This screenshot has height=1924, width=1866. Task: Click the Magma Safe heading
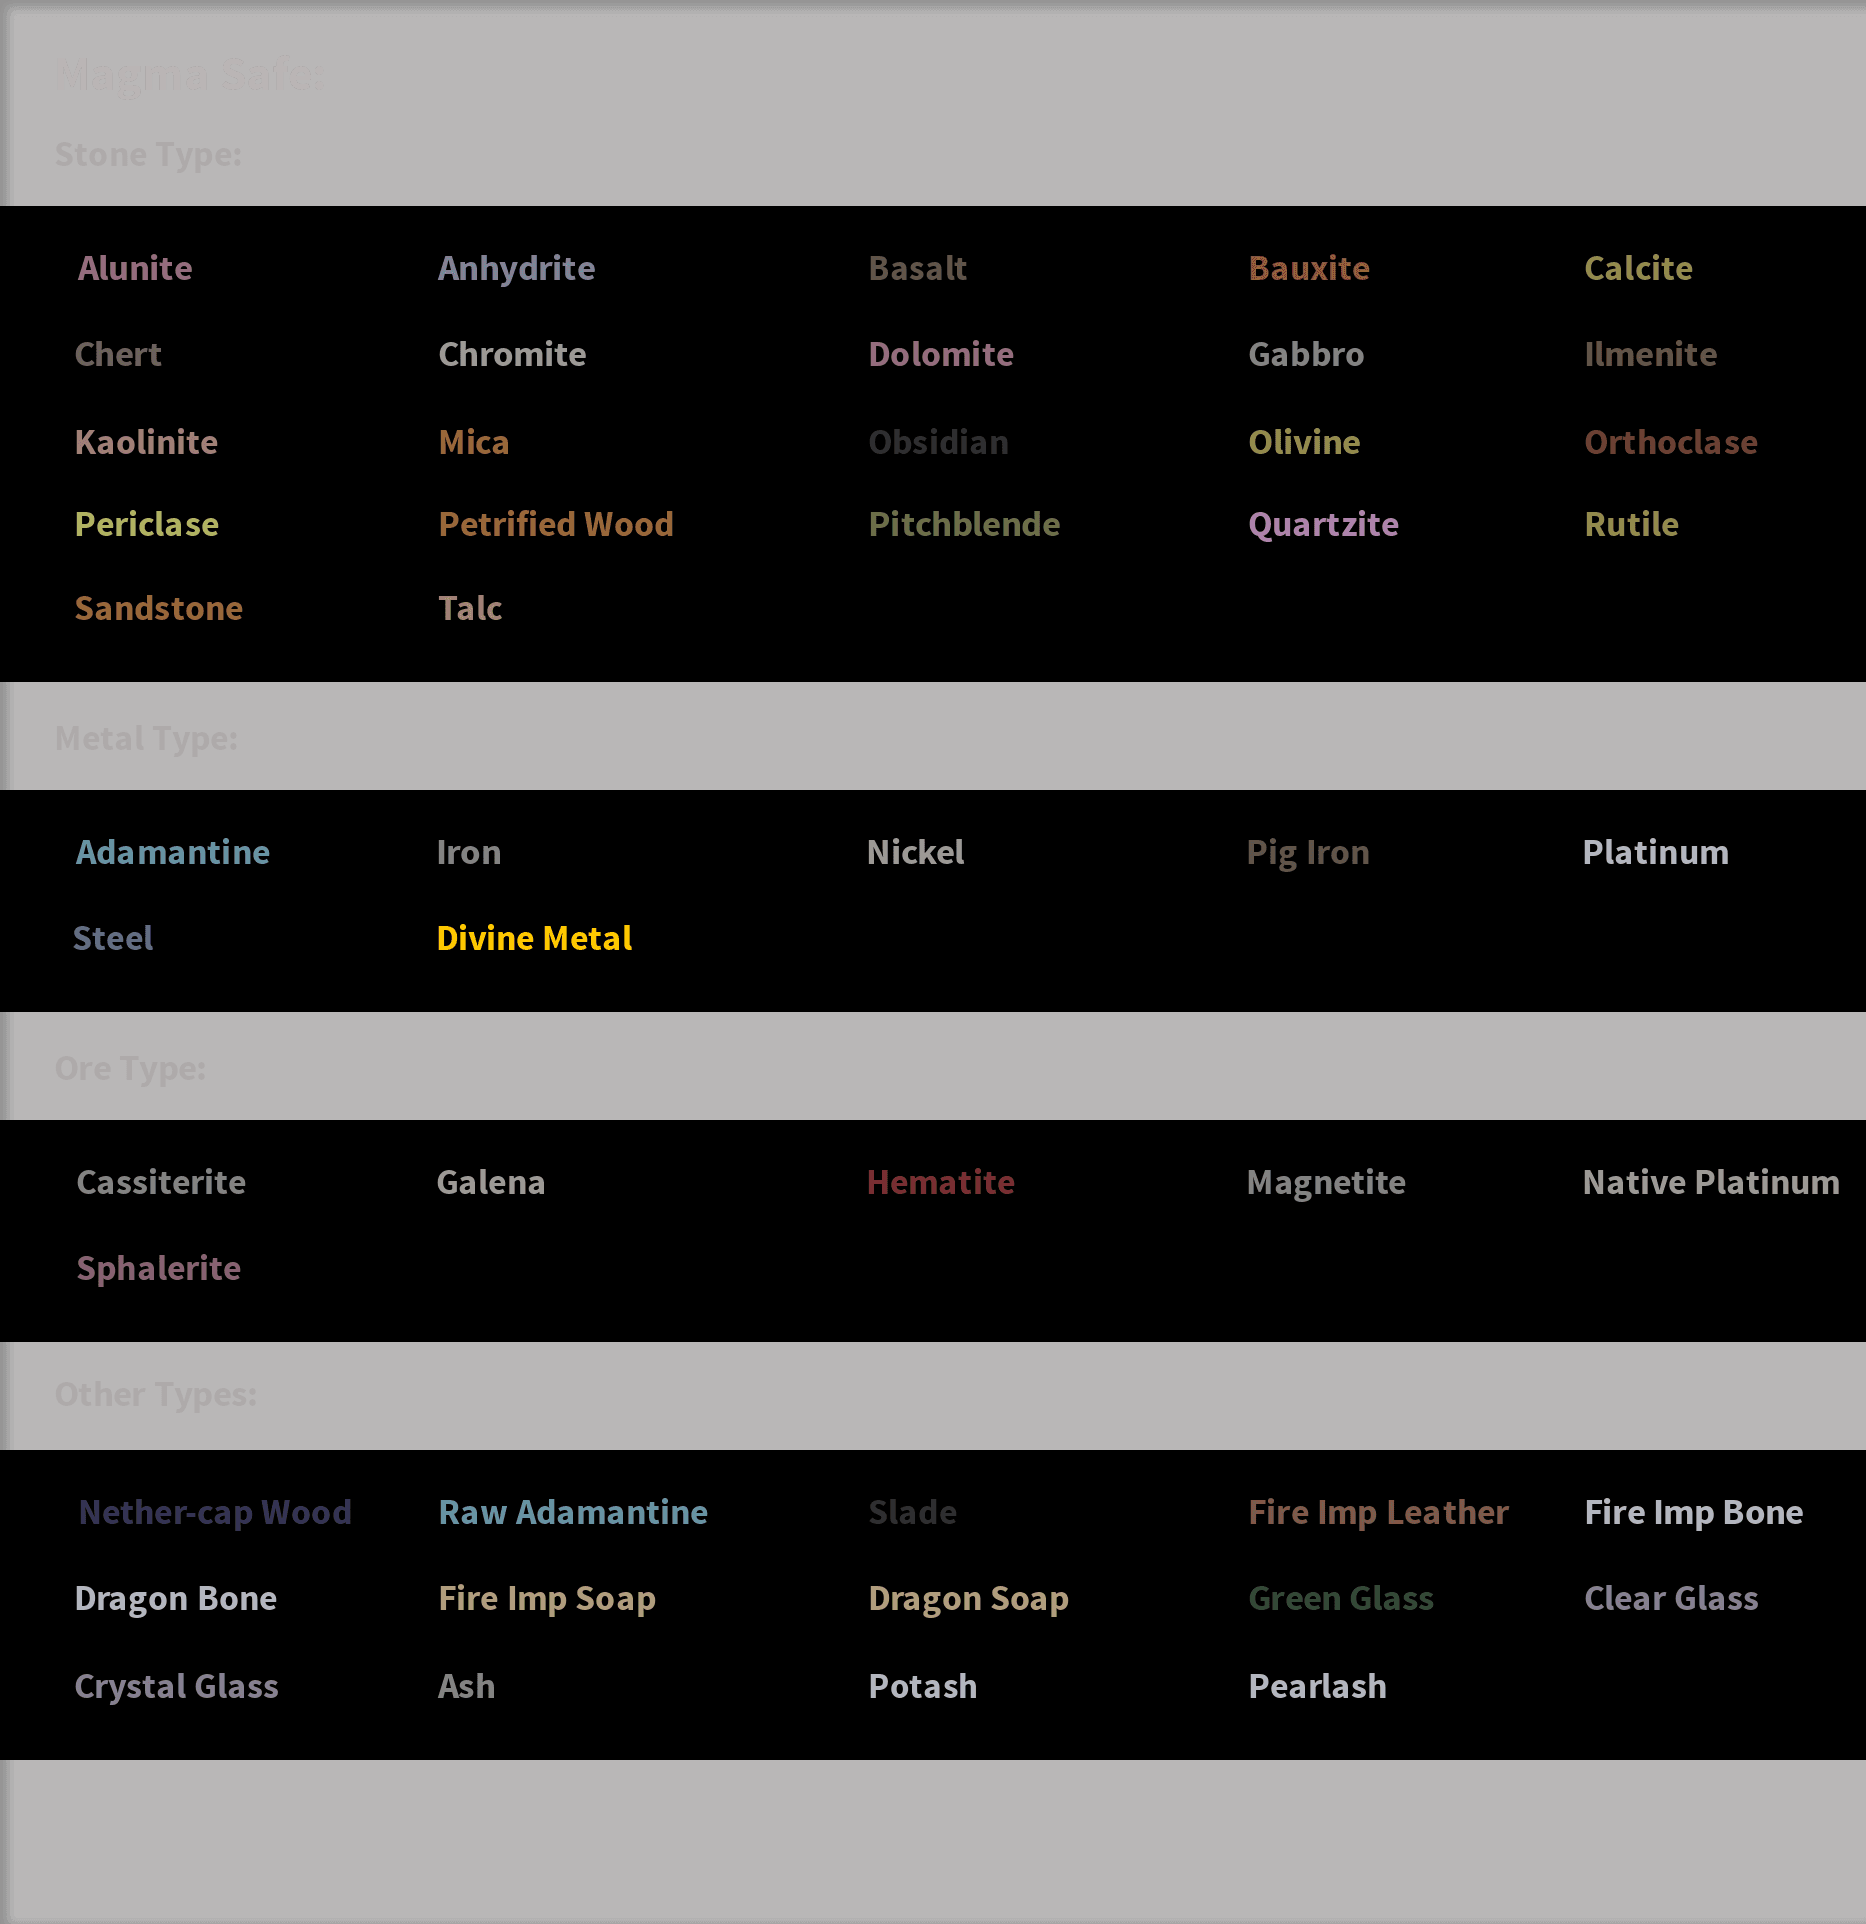(190, 75)
